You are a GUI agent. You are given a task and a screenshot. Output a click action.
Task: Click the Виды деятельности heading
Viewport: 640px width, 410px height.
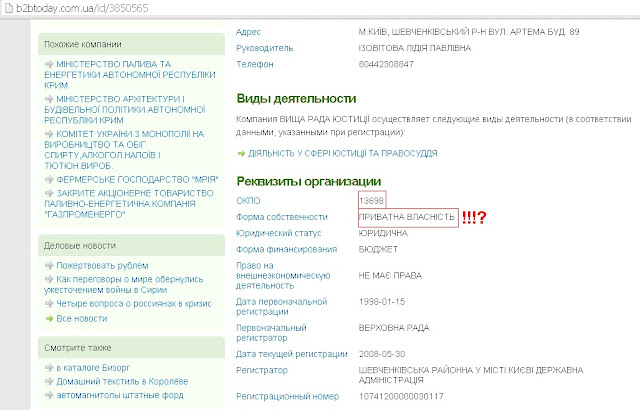click(296, 99)
